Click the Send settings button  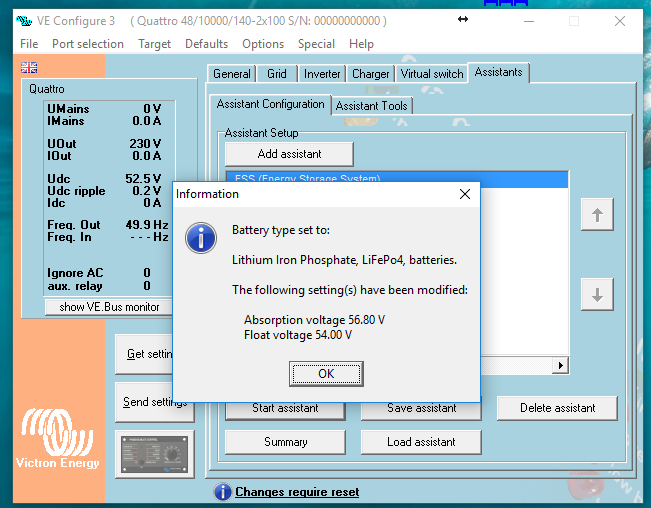pyautogui.click(x=154, y=402)
